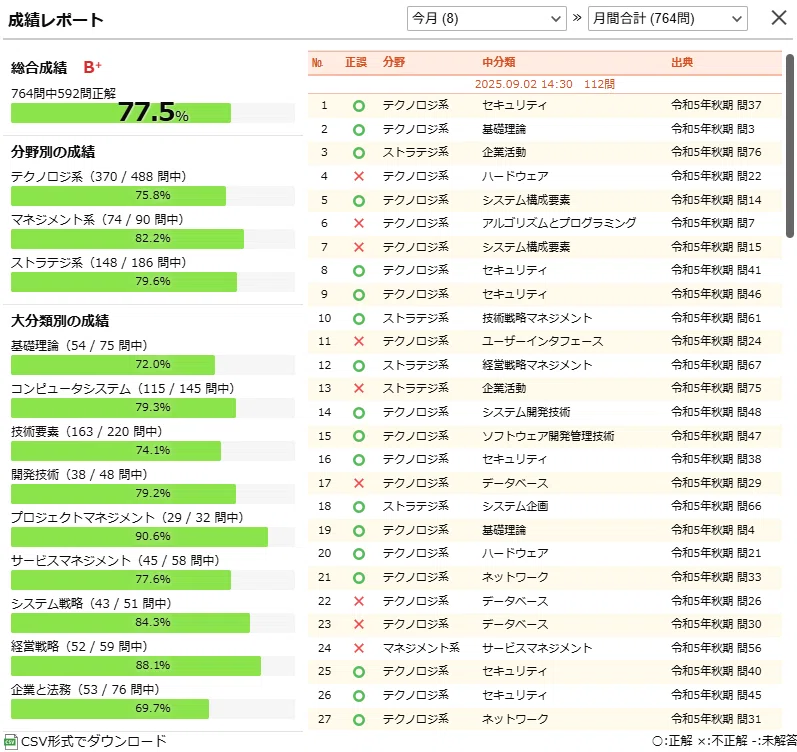797x752 pixels.
Task: Click マネジメント系 field in row 24
Action: 421,648
